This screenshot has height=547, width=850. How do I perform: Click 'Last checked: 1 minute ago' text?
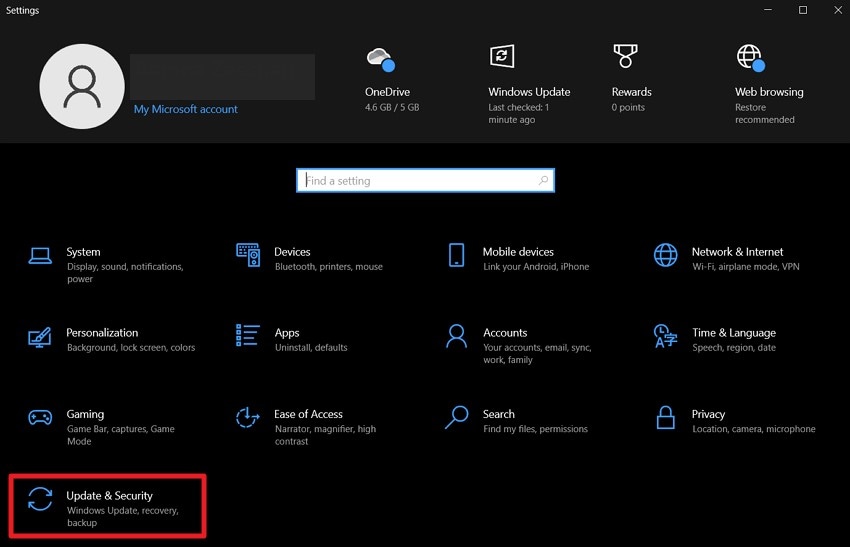(519, 113)
